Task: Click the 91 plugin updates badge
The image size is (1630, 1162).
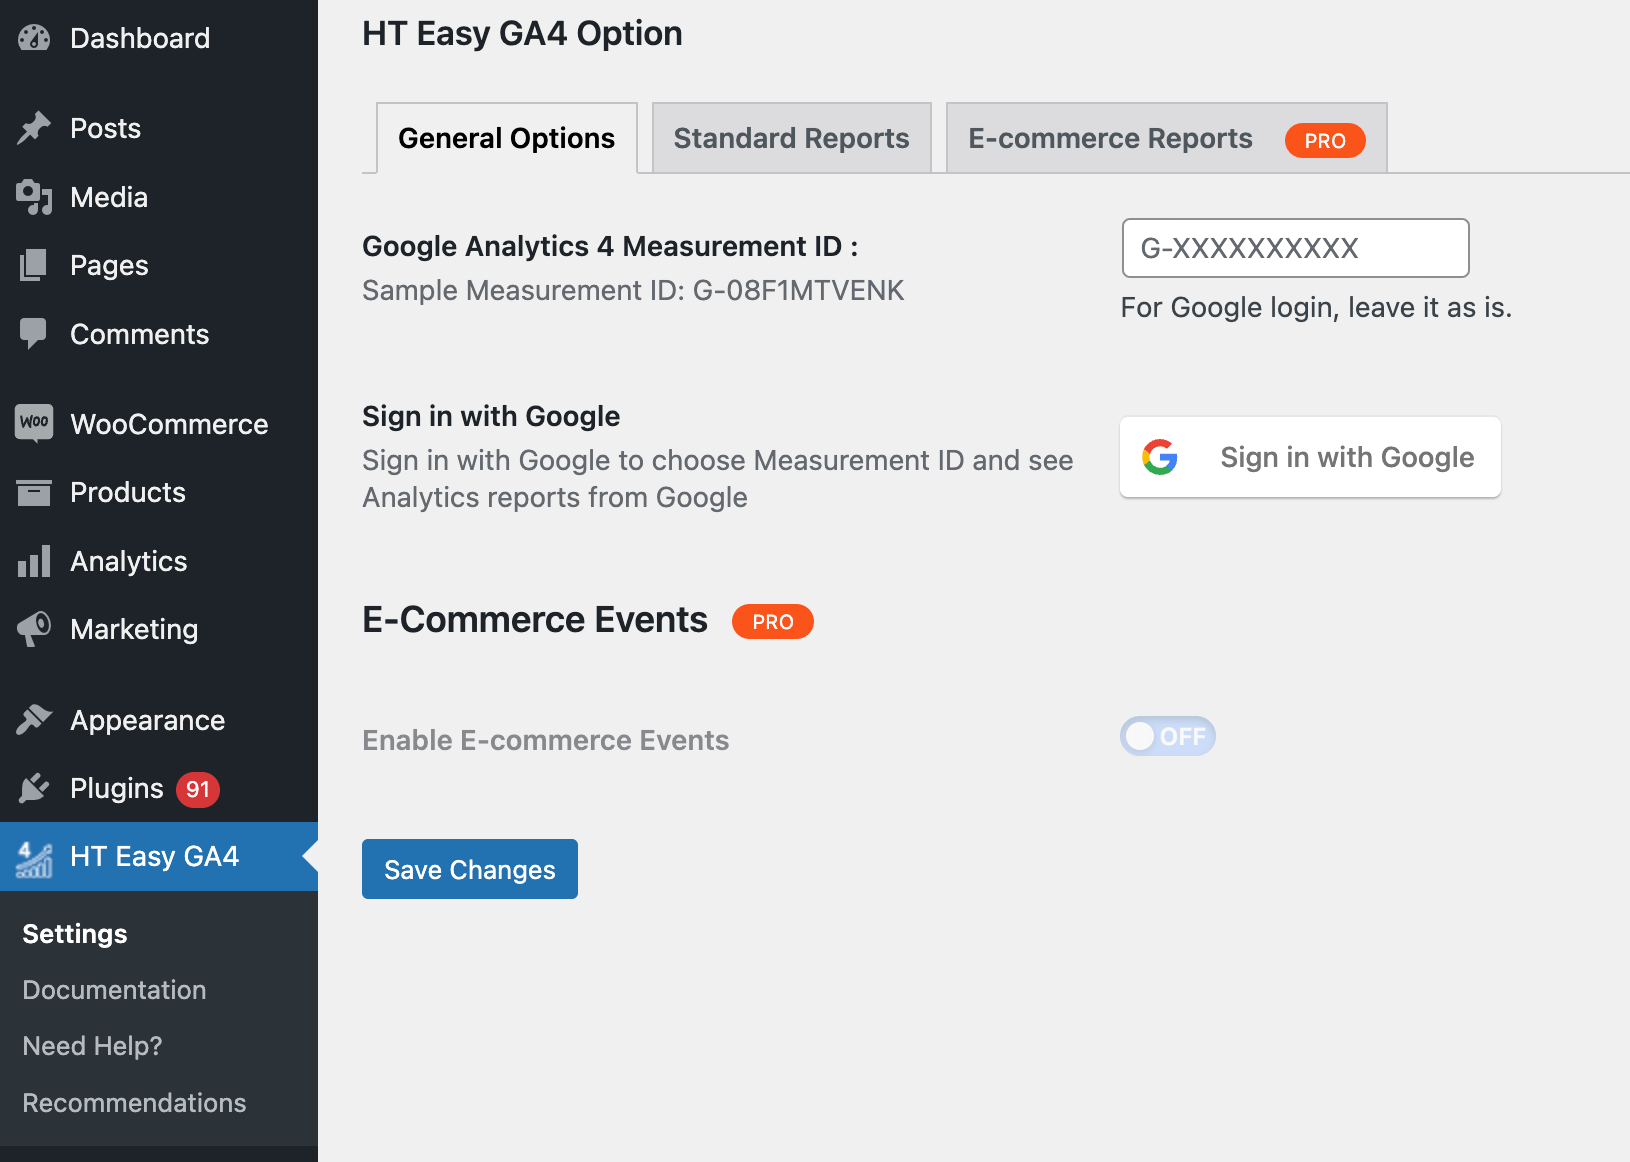Action: point(198,789)
